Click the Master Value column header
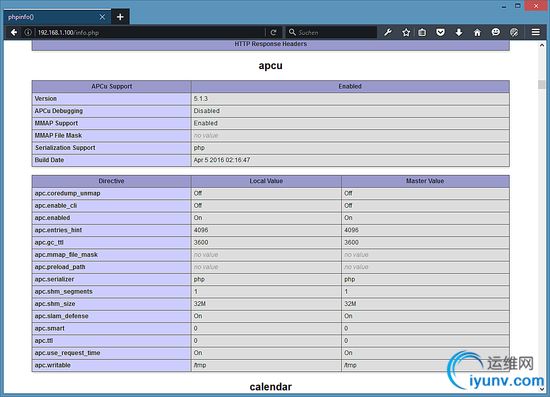This screenshot has height=397, width=550. click(x=425, y=181)
